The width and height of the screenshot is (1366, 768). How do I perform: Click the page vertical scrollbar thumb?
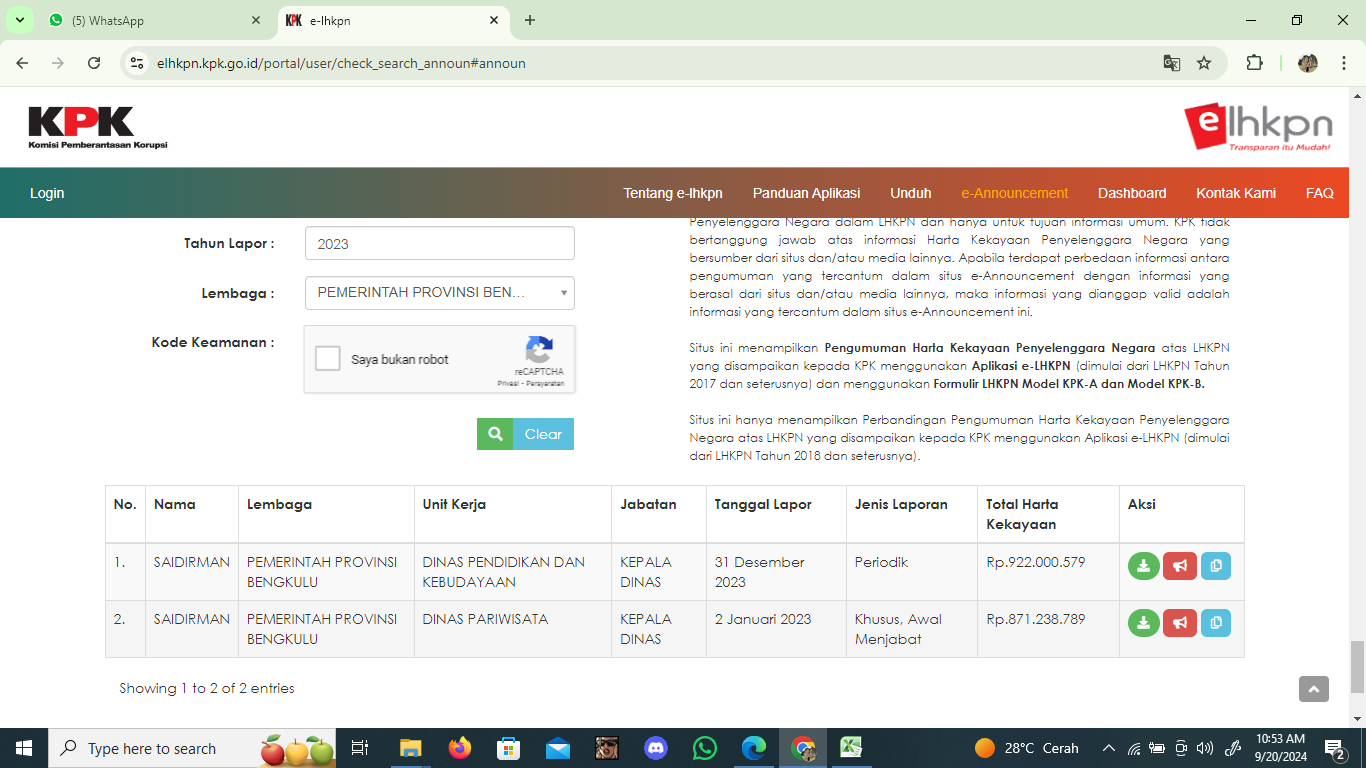tap(1357, 667)
